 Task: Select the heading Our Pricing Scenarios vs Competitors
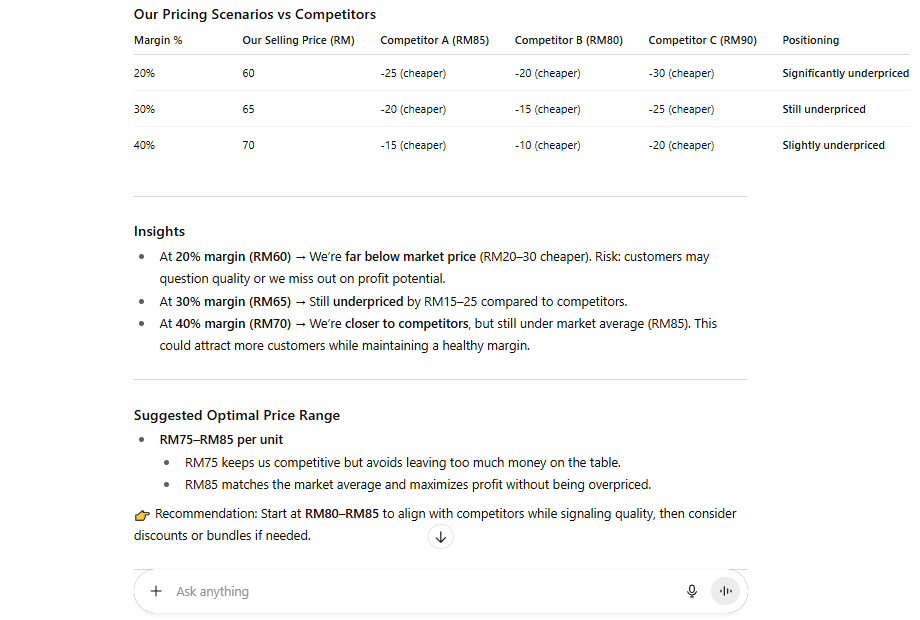pos(254,14)
